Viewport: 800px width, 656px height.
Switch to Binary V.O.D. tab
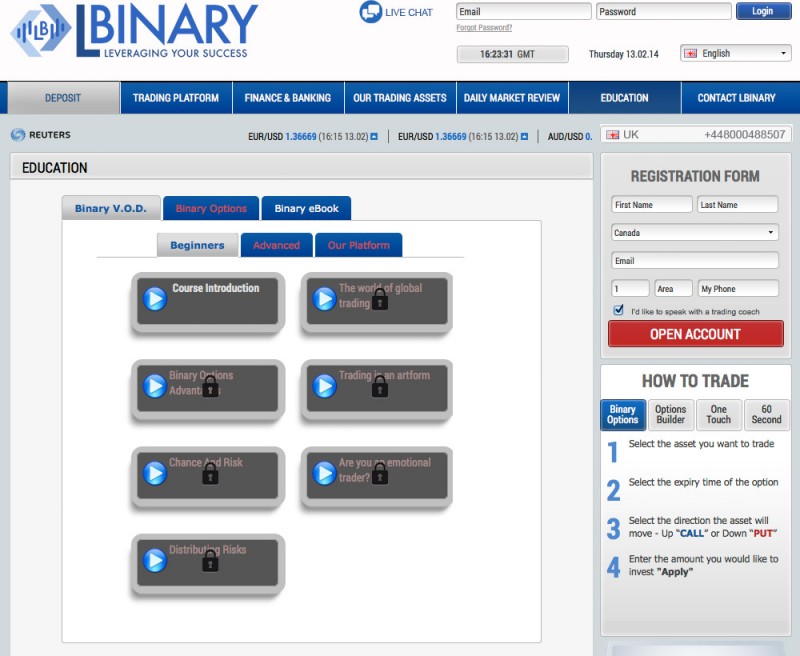(111, 208)
